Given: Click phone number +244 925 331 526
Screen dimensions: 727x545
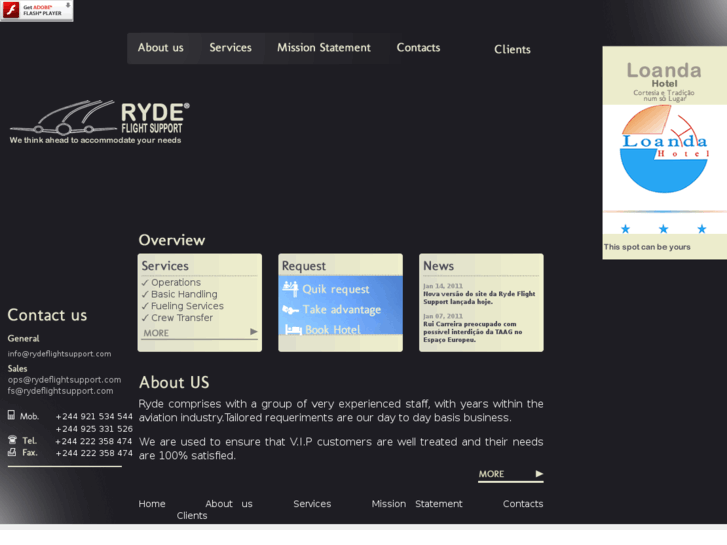Looking at the screenshot, I should (94, 429).
